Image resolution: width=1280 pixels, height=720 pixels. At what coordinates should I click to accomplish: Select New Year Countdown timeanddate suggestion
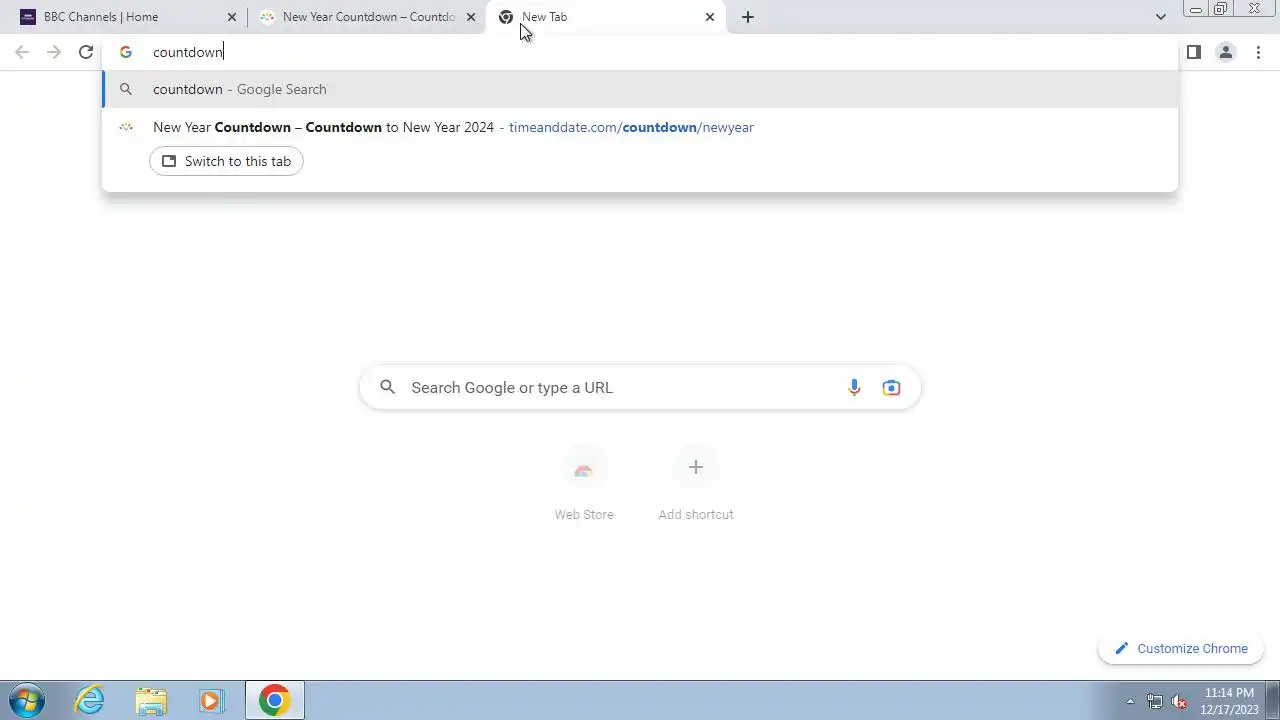(x=640, y=127)
